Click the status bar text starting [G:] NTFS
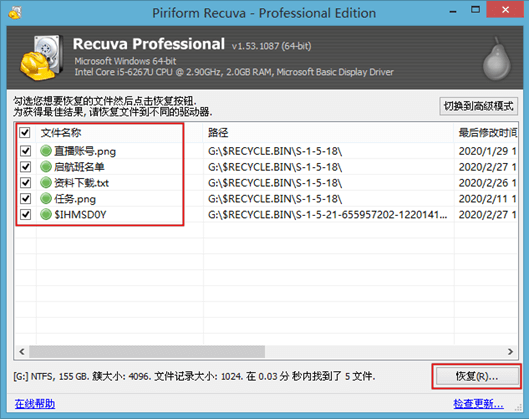 click(x=194, y=376)
